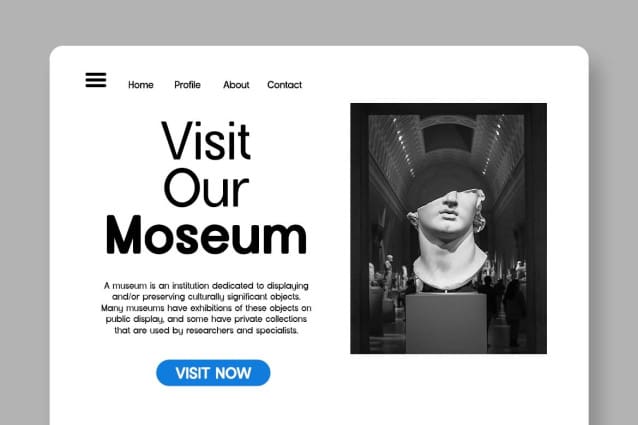Click the silhouetted visitors in the photo
Viewport: 638px width, 425px height.
coord(504,305)
